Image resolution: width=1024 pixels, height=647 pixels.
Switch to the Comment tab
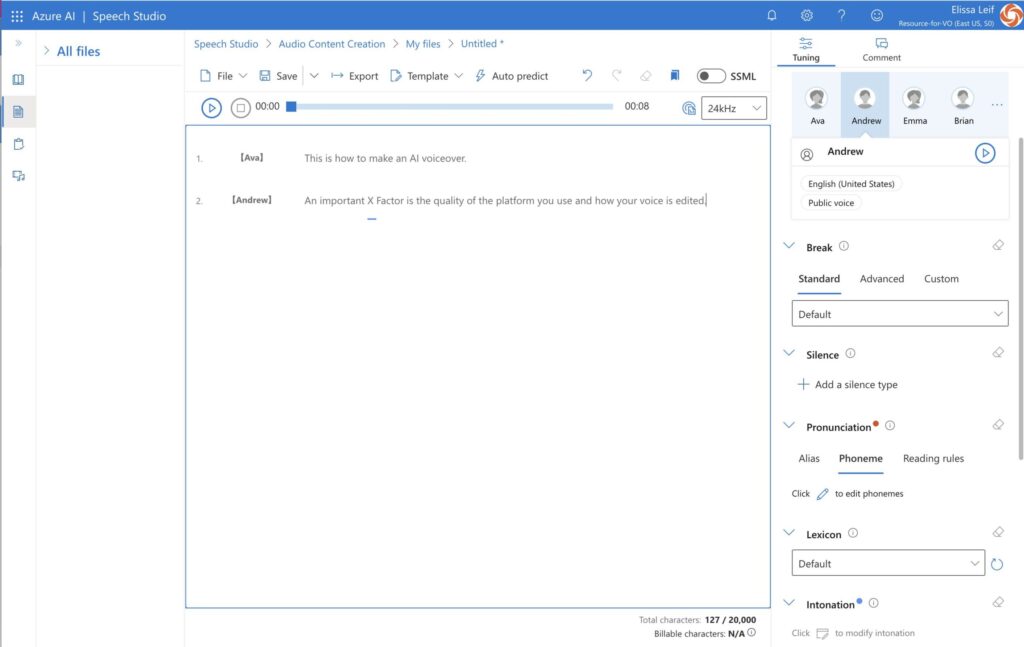pyautogui.click(x=881, y=50)
